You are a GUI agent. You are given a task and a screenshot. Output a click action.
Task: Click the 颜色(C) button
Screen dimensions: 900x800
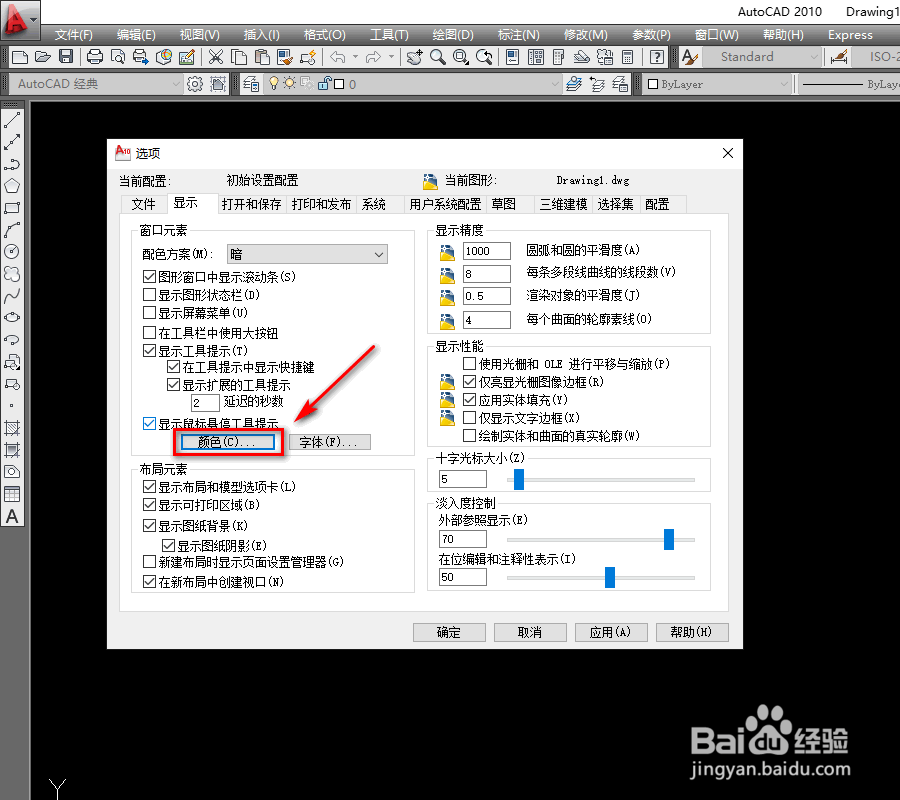[x=226, y=441]
